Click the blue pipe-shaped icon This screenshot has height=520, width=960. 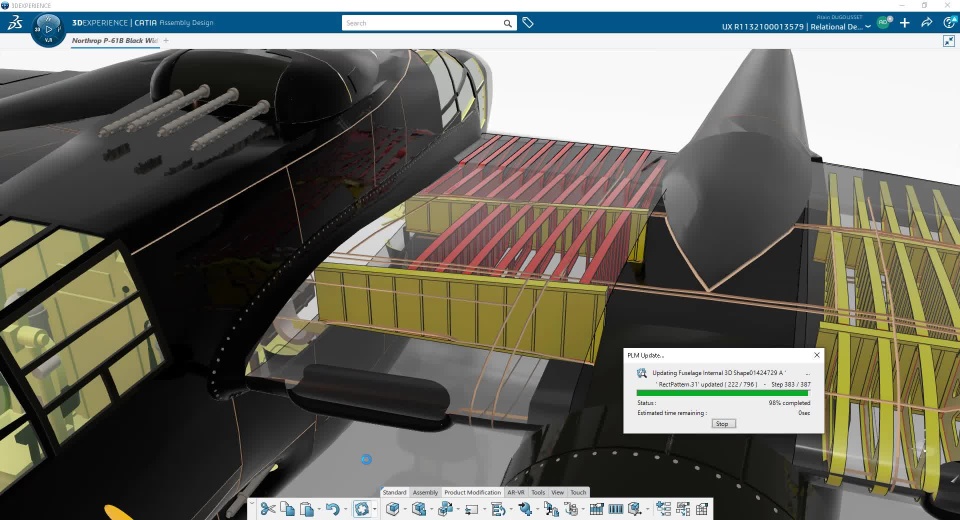[x=525, y=509]
